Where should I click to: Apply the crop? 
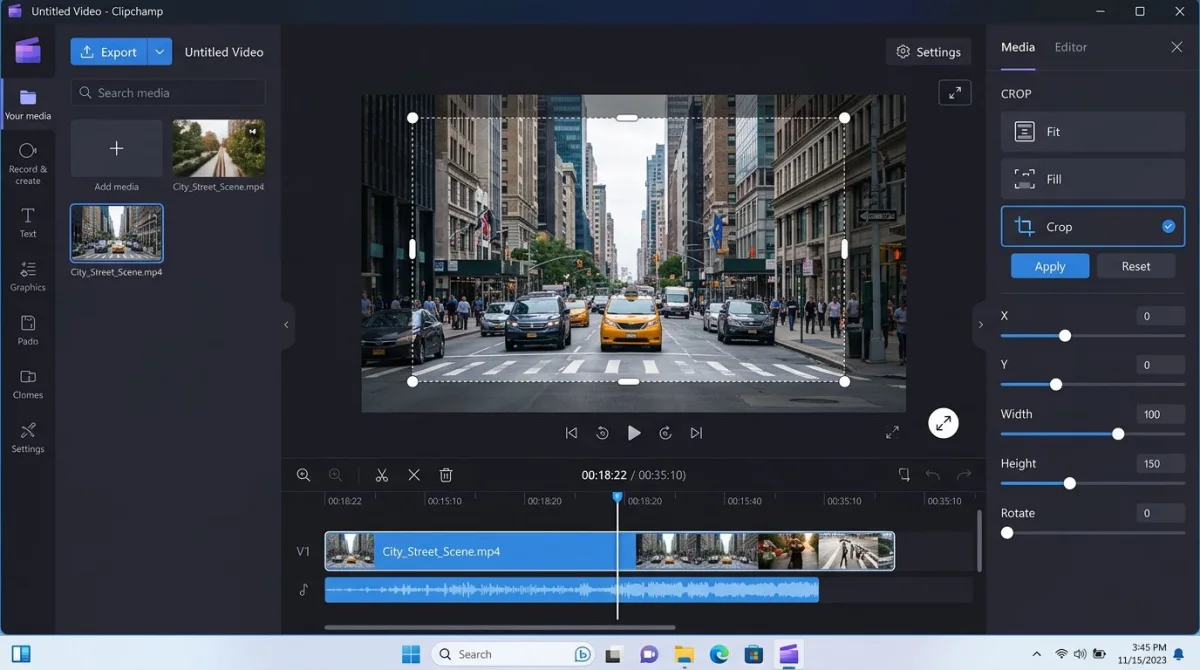tap(1050, 266)
